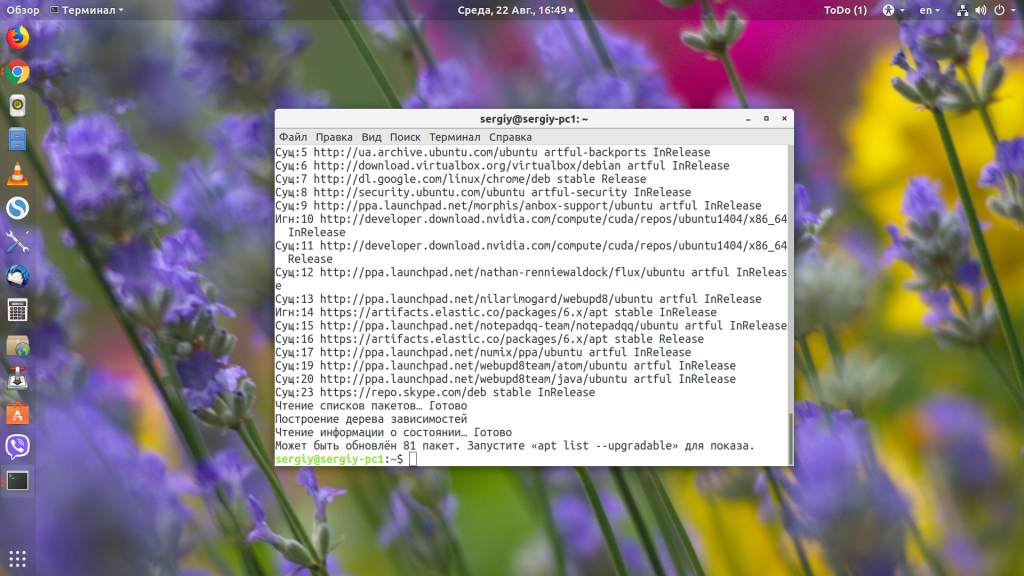Expand the Терминал app menu in top bar
This screenshot has width=1024, height=576.
coord(86,10)
